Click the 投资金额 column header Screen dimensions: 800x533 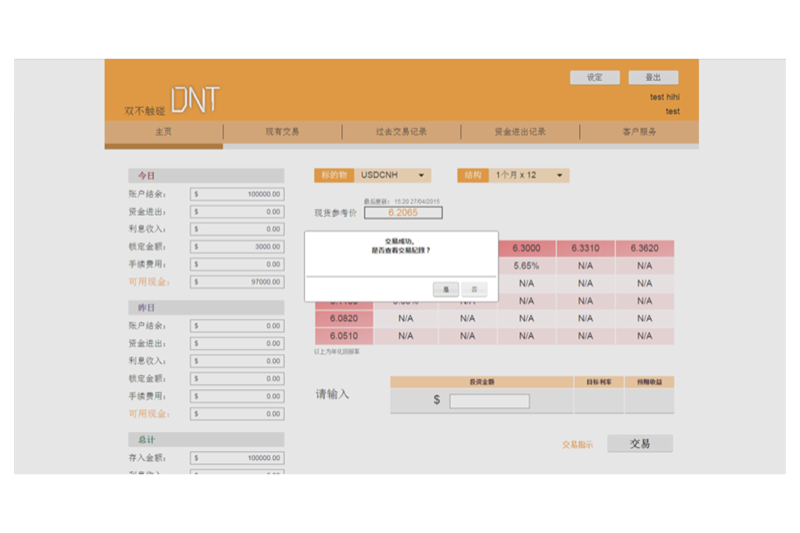(482, 382)
